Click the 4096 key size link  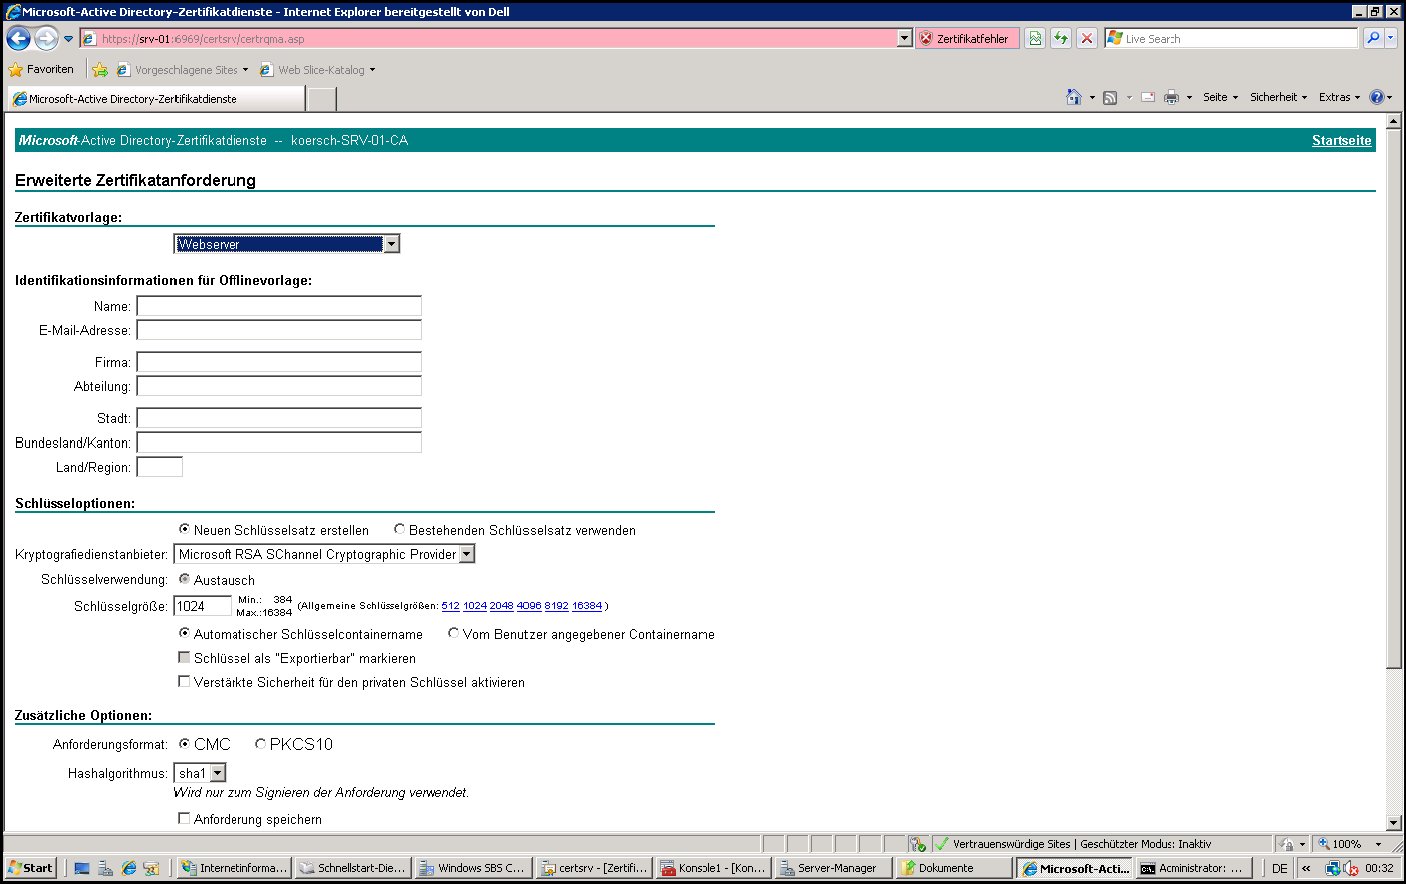click(529, 606)
